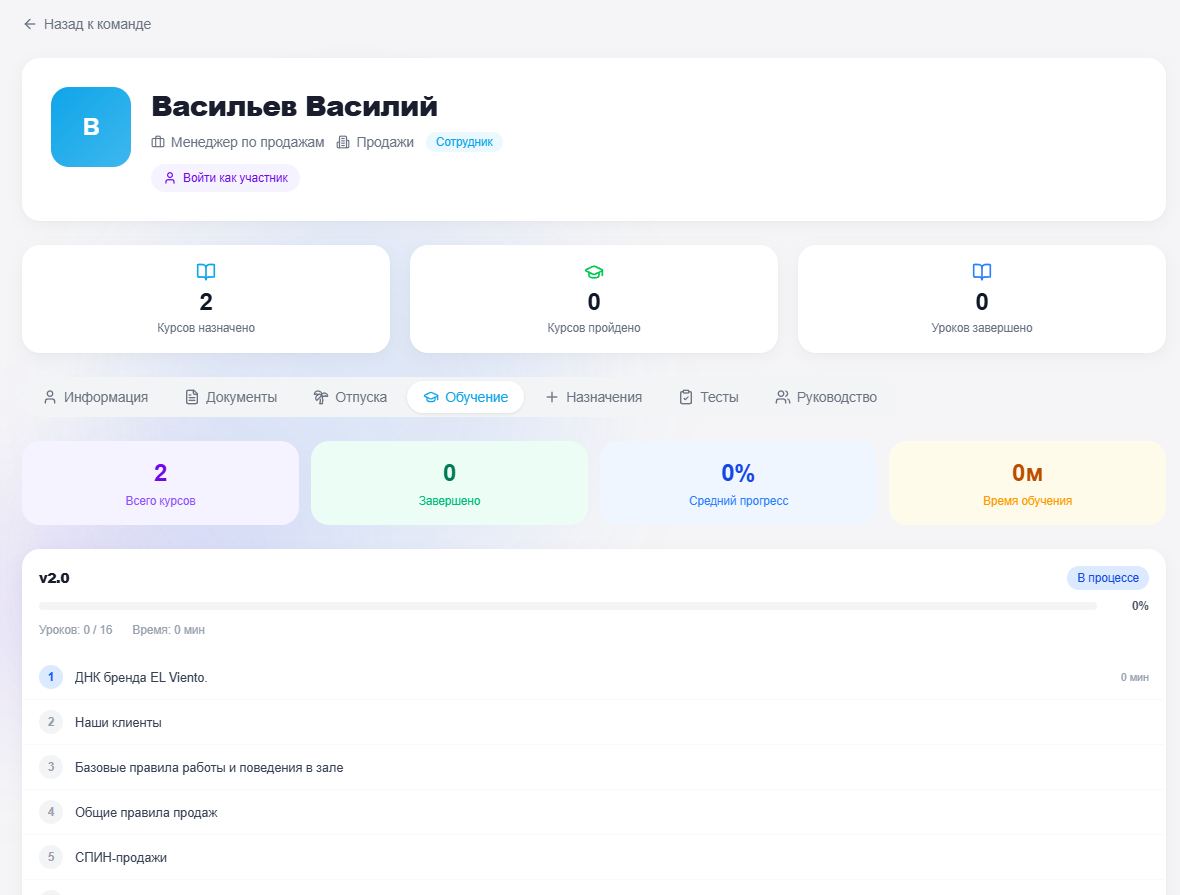Click the person icon in 'Войти как участник'
1180x895 pixels.
pos(170,178)
